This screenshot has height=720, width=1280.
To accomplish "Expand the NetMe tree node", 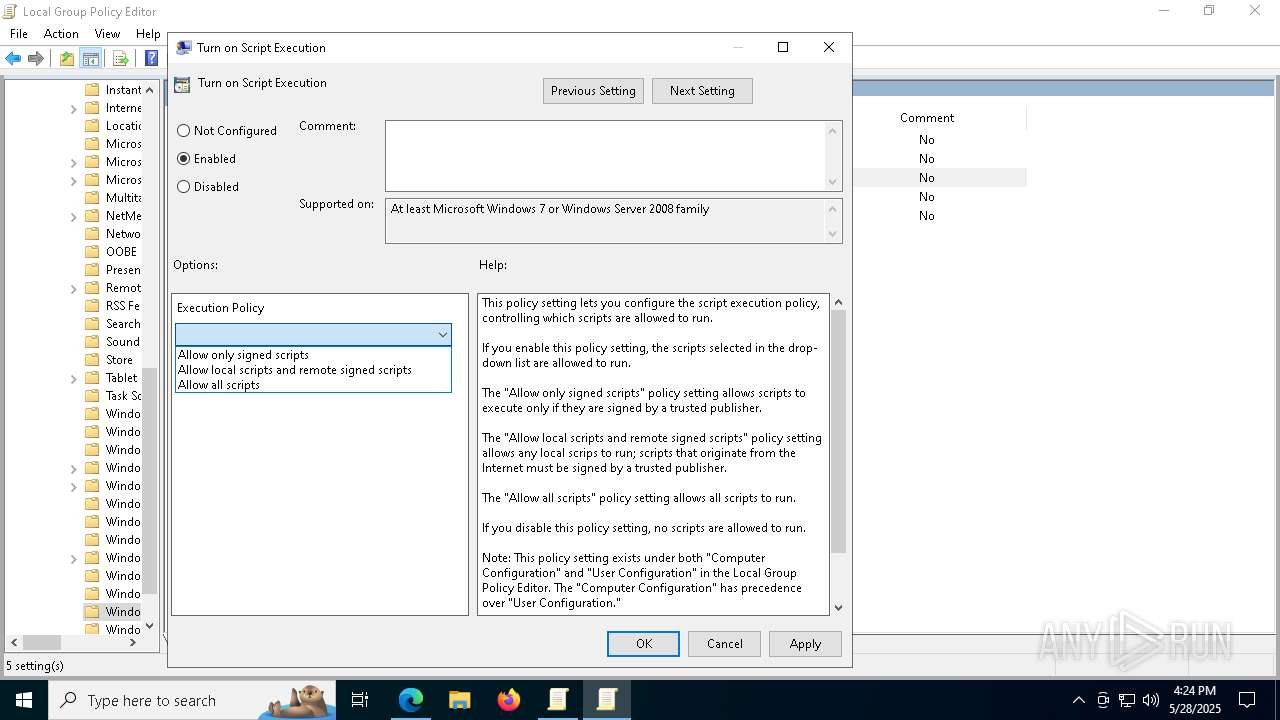I will point(73,216).
